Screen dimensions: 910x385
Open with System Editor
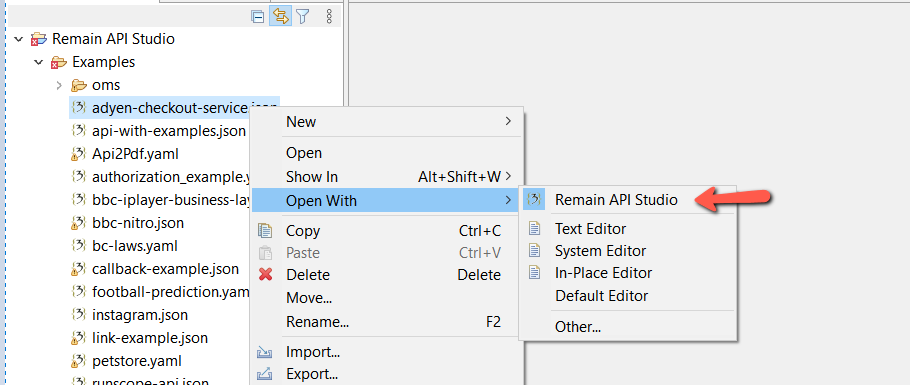click(628, 251)
